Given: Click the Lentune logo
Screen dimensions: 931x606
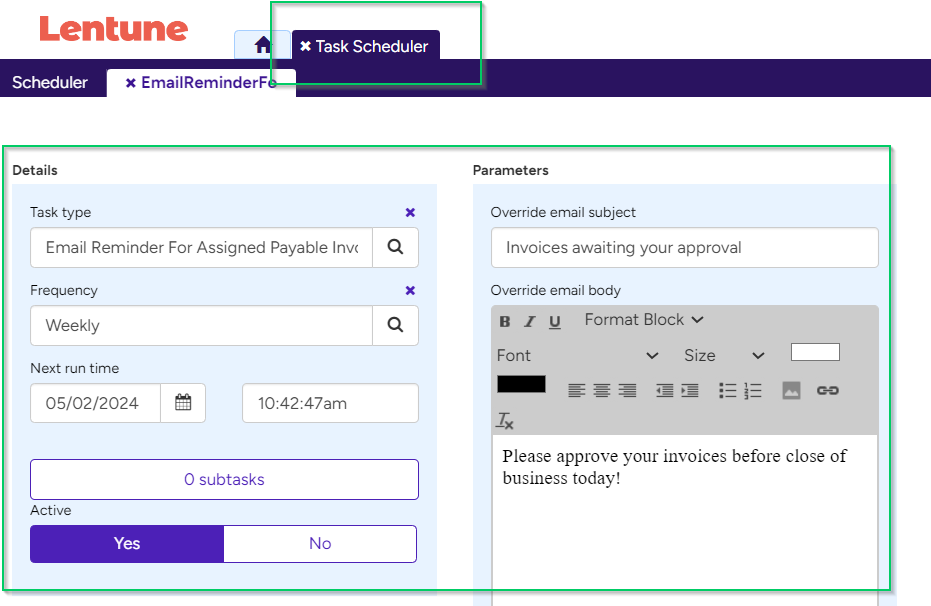Looking at the screenshot, I should point(113,29).
